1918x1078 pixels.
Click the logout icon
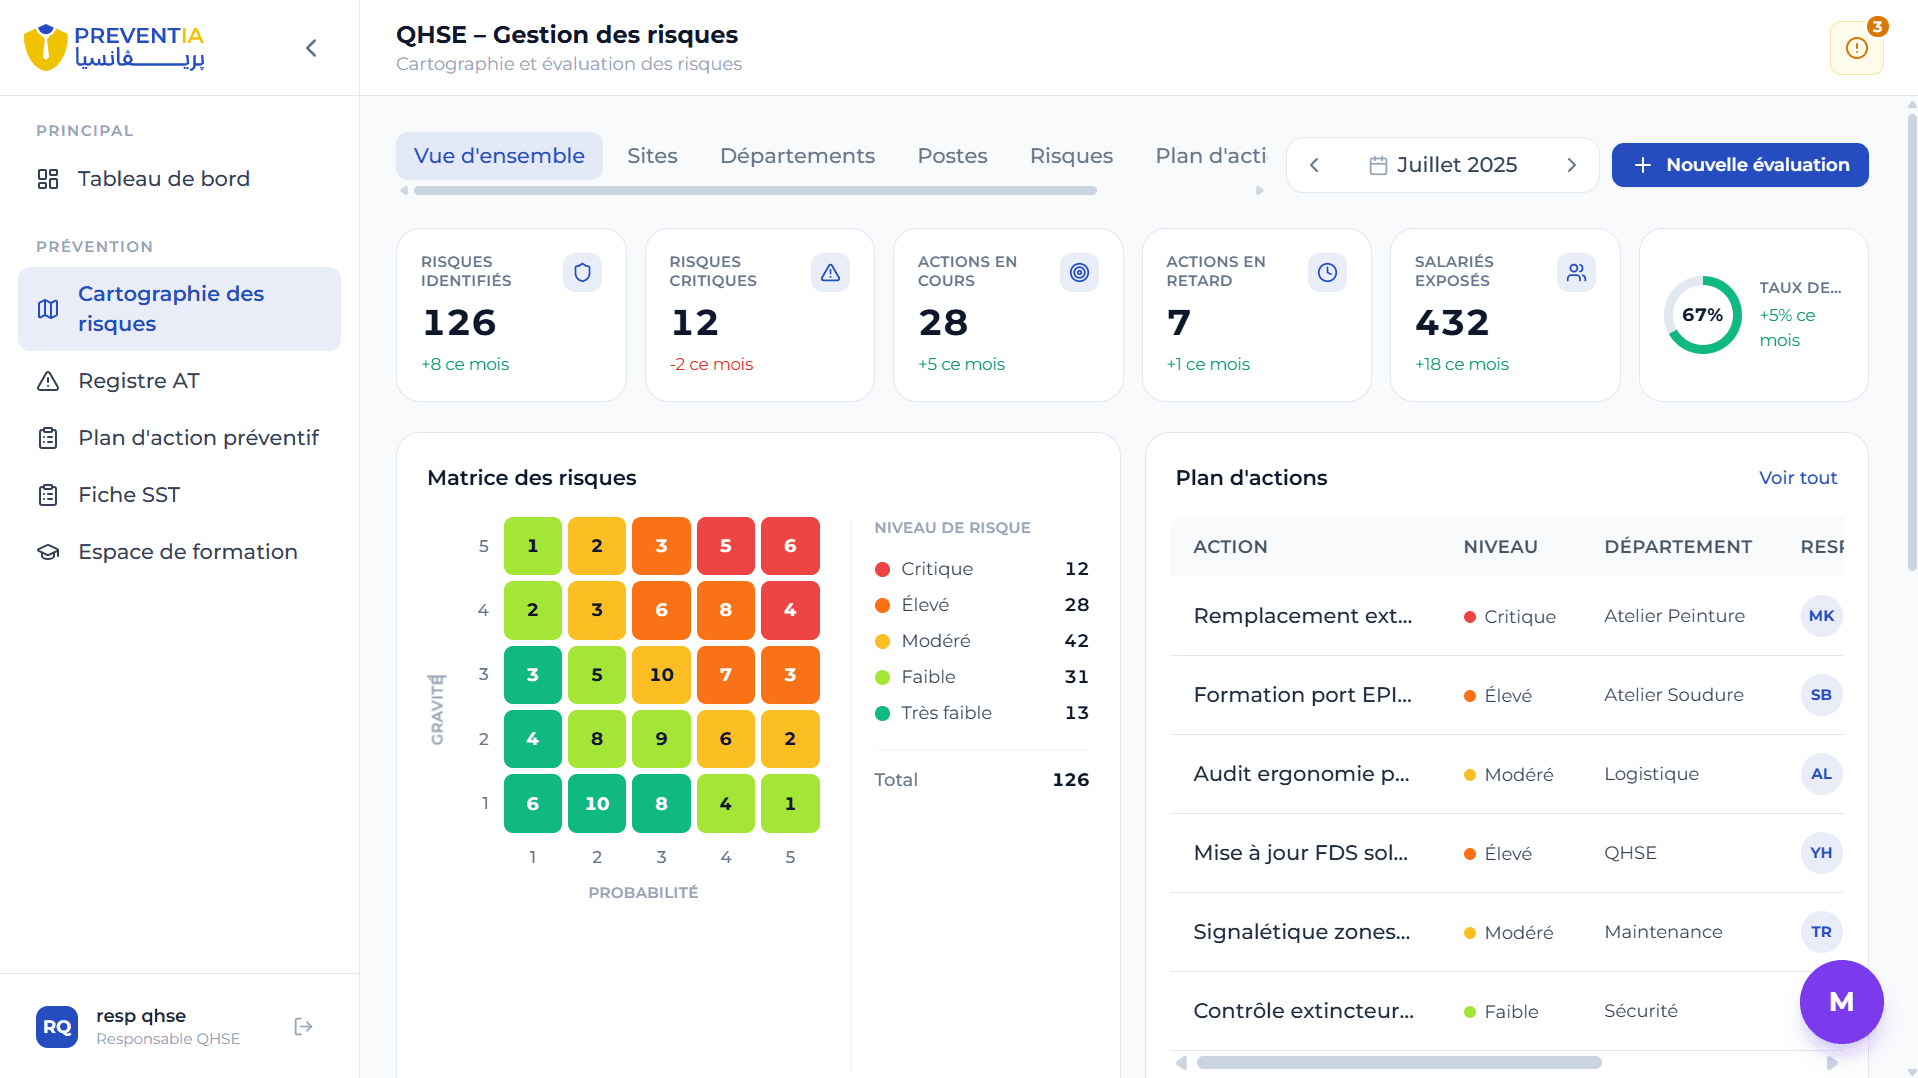[x=304, y=1027]
